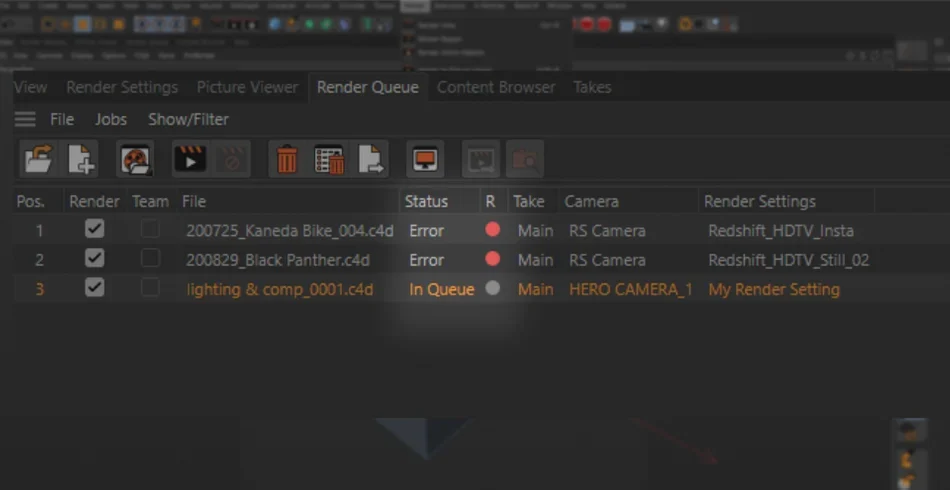950x490 pixels.
Task: Delete selected job with single trash icon
Action: pos(287,159)
